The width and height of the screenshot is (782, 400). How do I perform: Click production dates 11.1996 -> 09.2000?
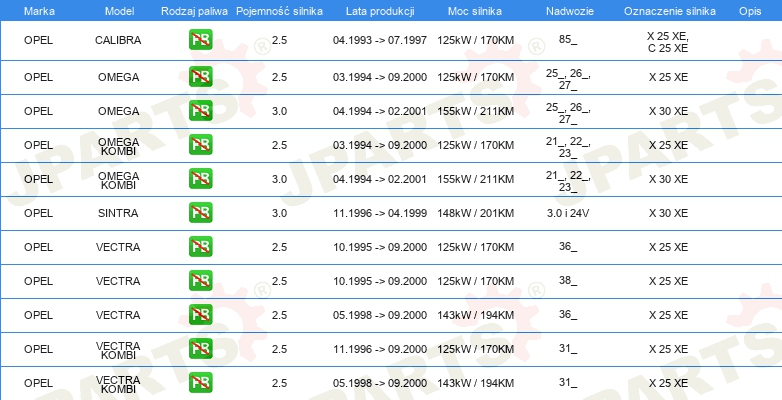coord(380,349)
